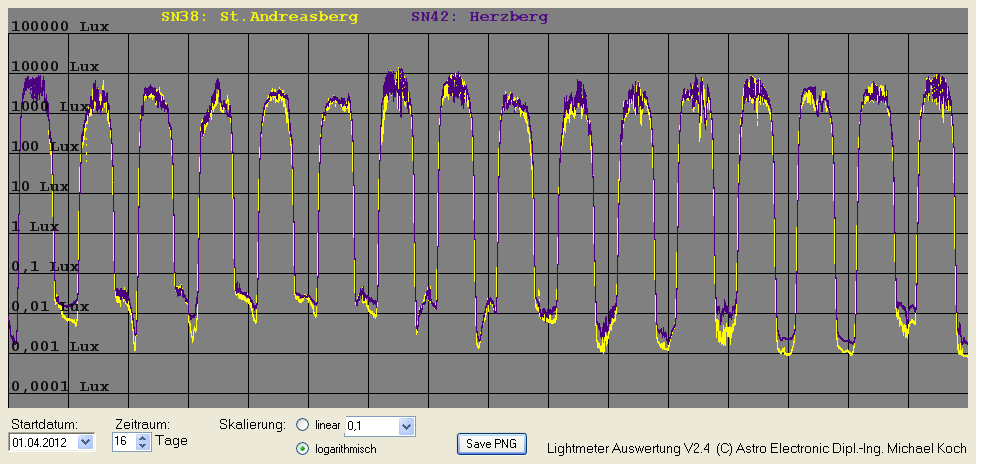
Task: Click the 10 Lux axis label
Action: point(41,186)
